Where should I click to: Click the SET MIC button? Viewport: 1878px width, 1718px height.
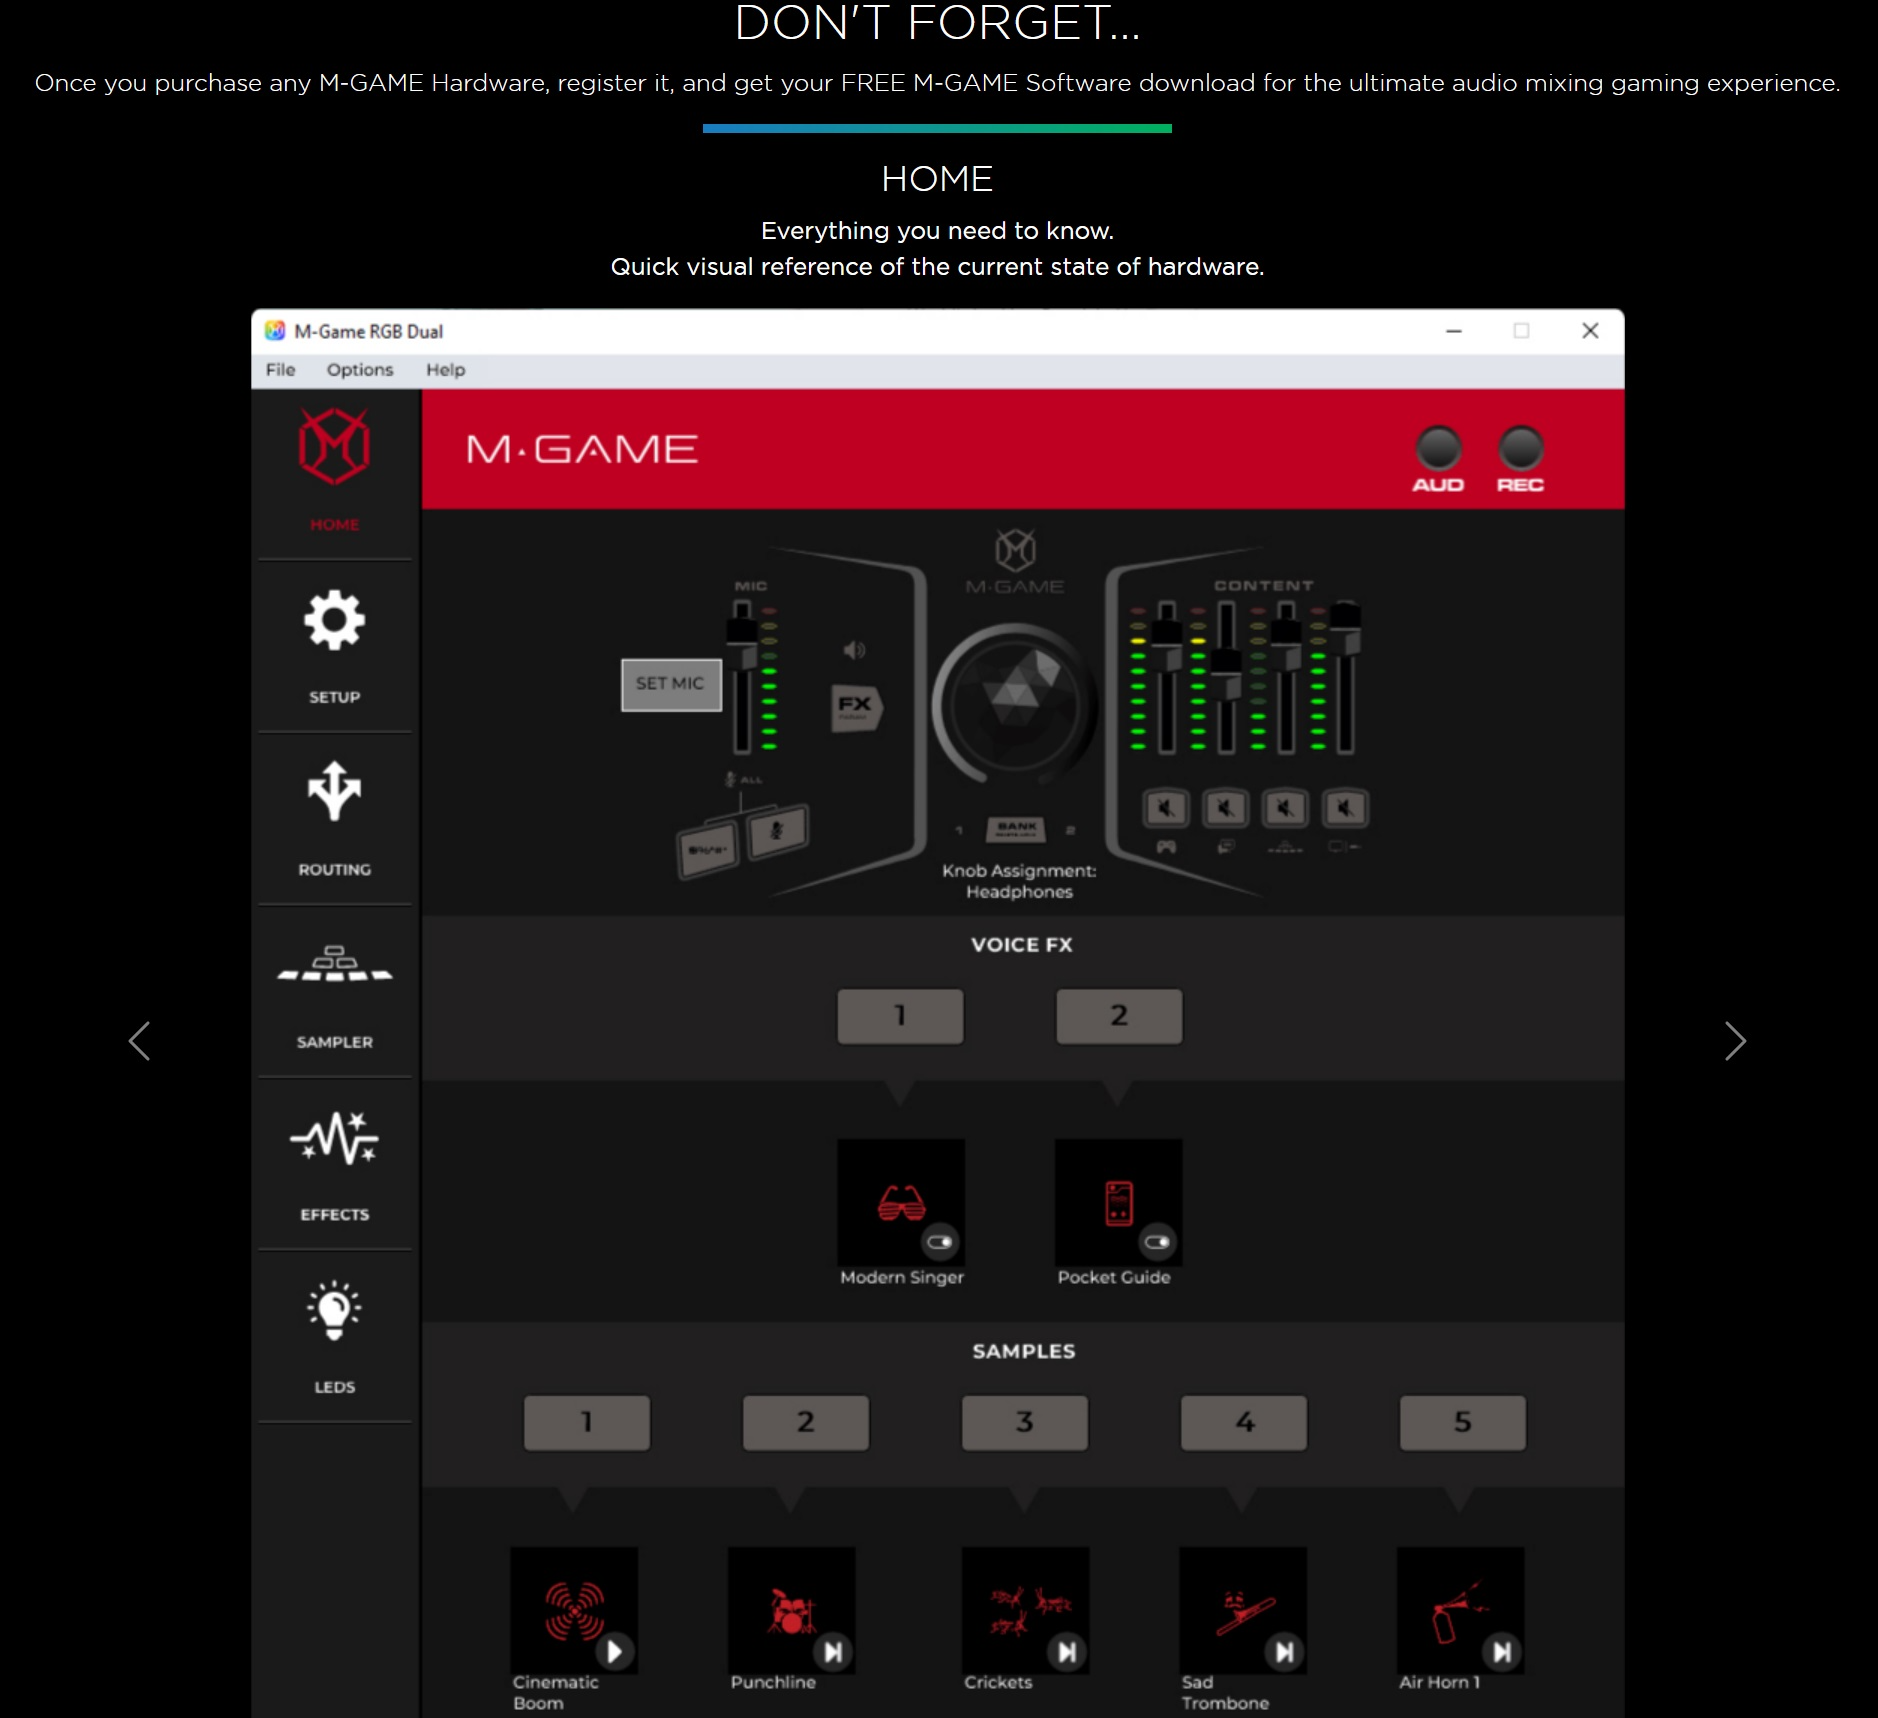coord(671,684)
